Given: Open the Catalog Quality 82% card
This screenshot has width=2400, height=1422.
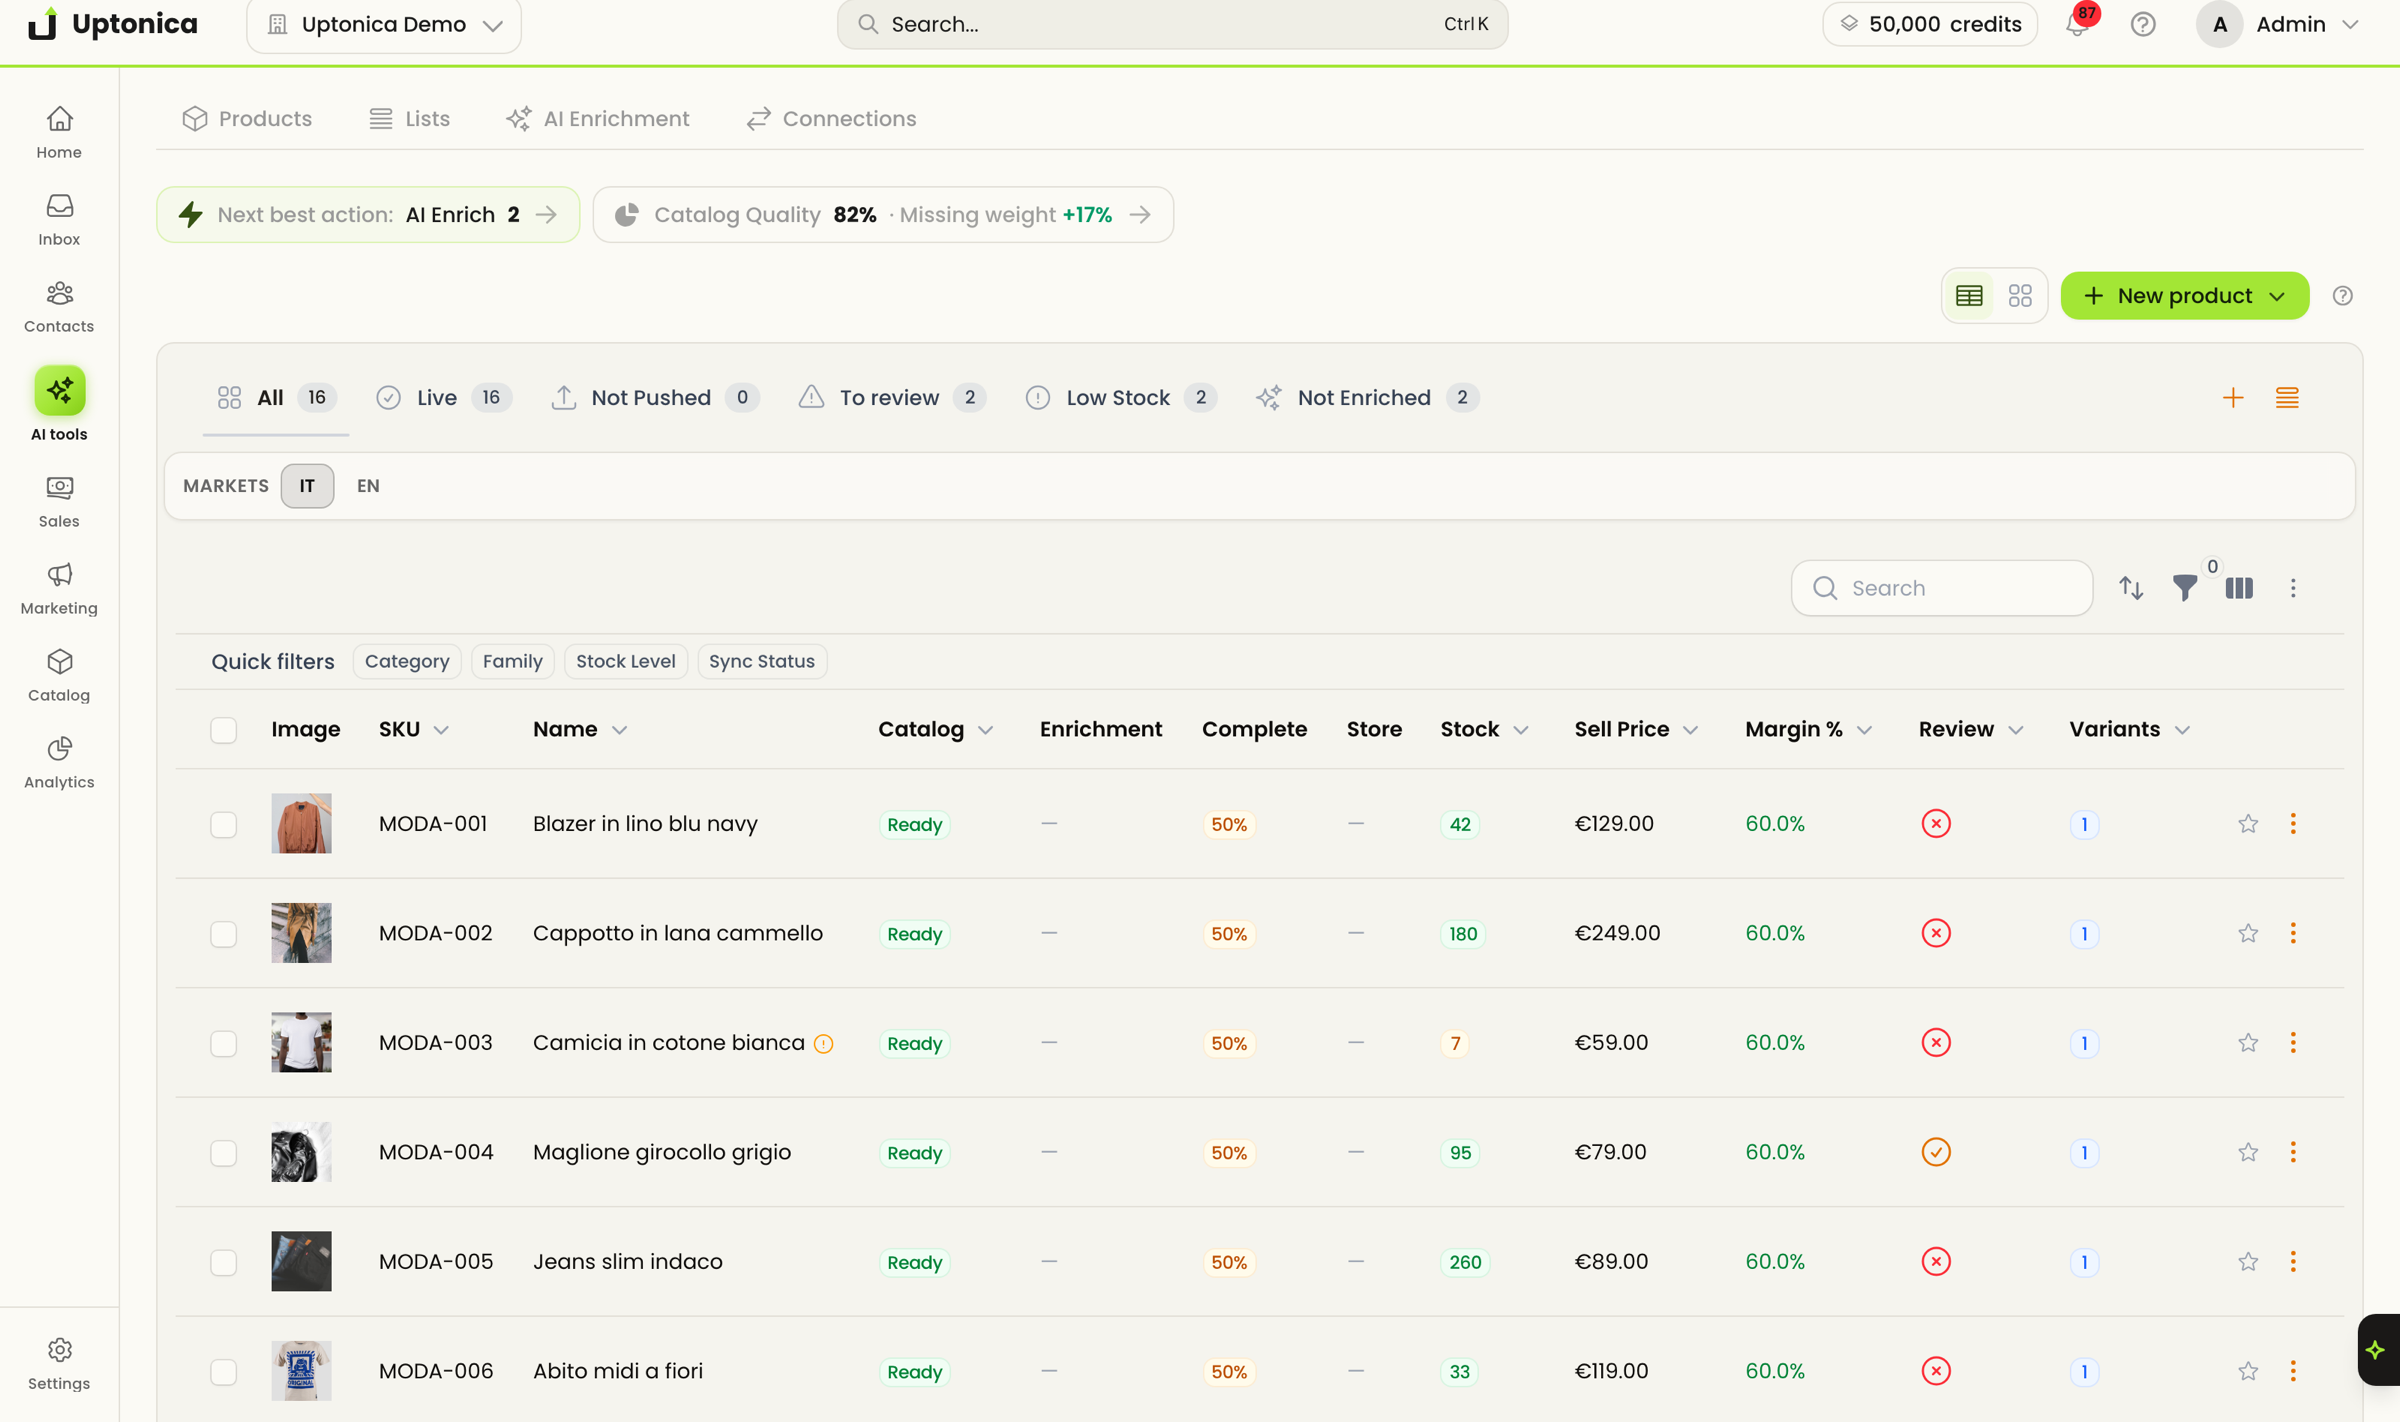Looking at the screenshot, I should (x=883, y=215).
